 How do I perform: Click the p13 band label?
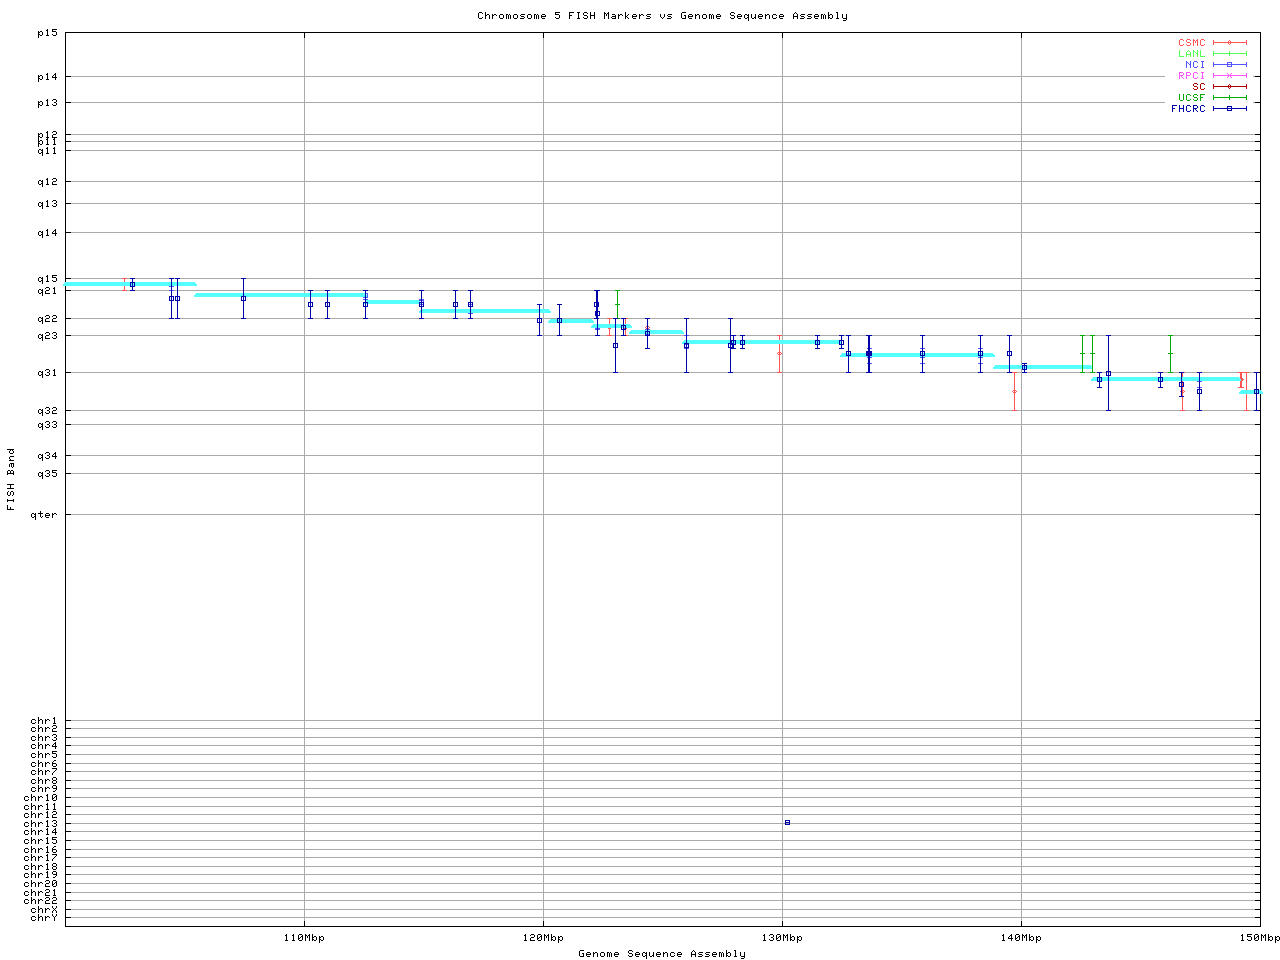point(48,103)
